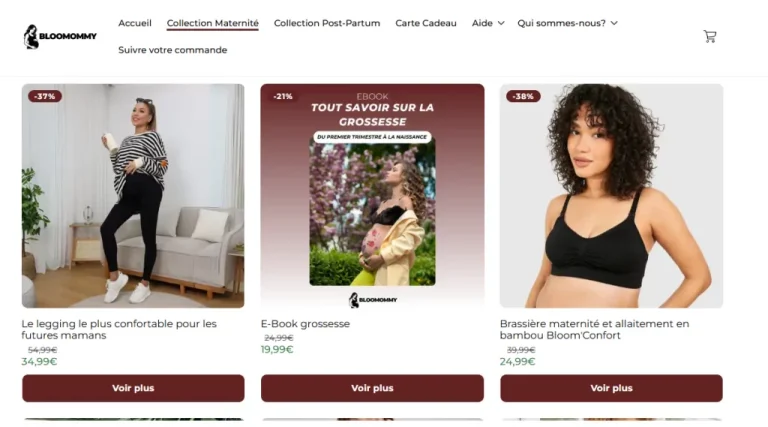Image resolution: width=768 pixels, height=427 pixels.
Task: Click the Bloomommy logo in header
Action: [60, 37]
